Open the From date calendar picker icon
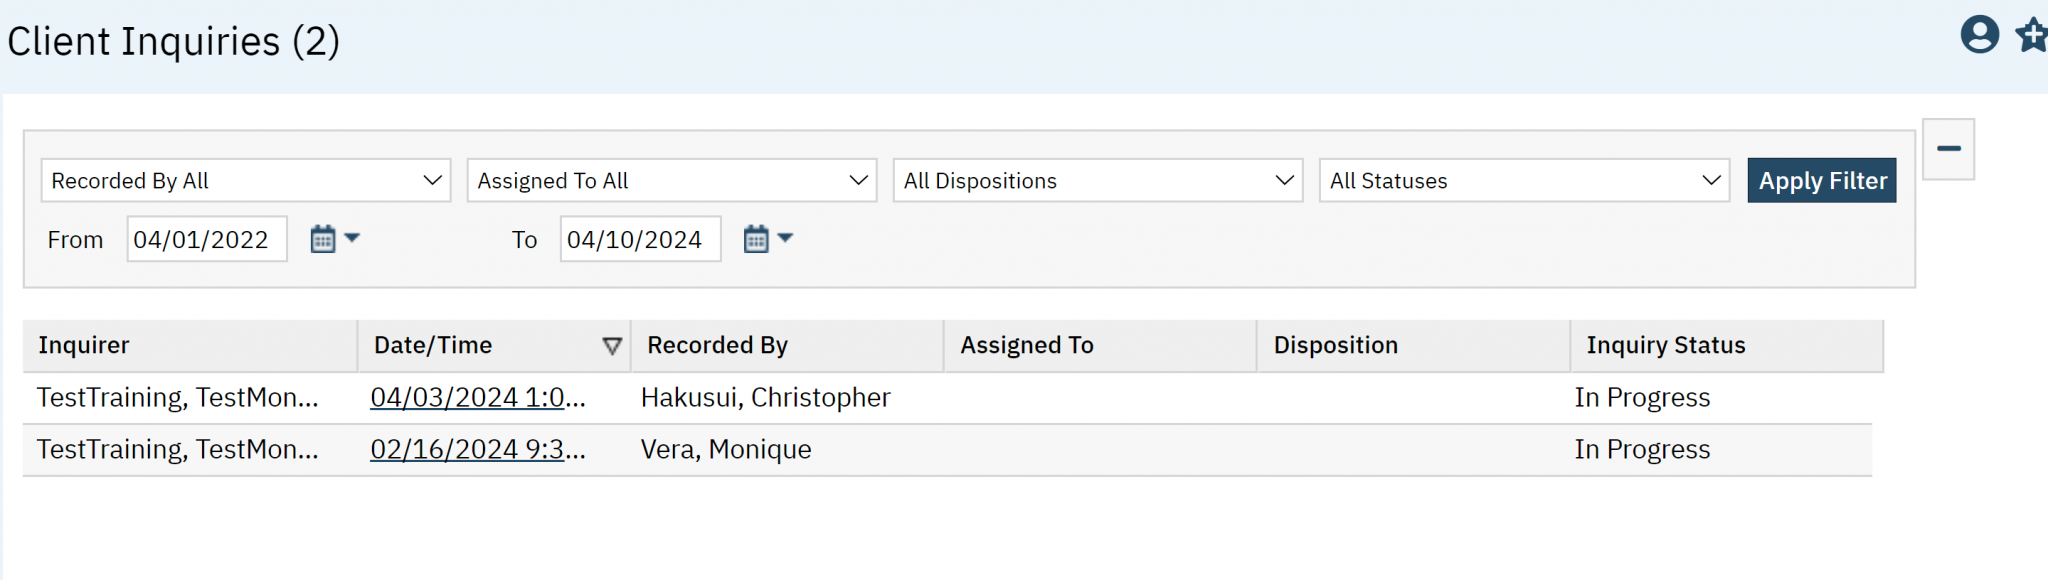 322,238
